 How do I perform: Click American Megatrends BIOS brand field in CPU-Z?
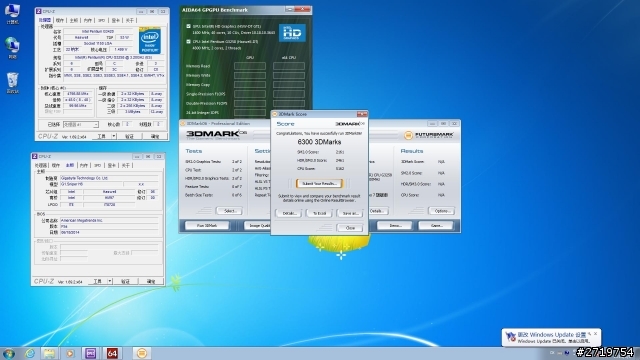[x=109, y=220]
